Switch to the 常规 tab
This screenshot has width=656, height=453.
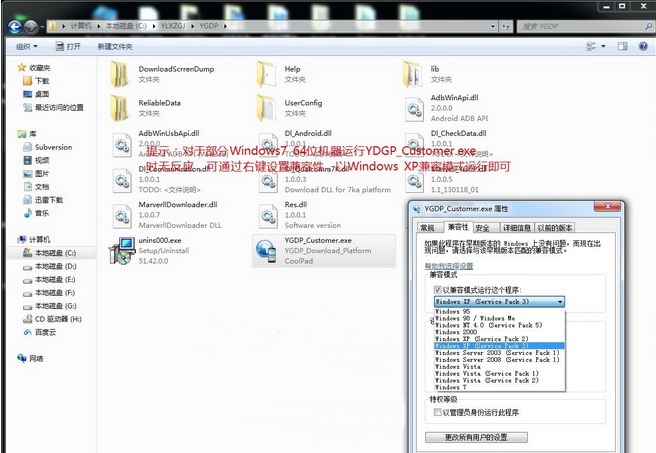point(428,228)
